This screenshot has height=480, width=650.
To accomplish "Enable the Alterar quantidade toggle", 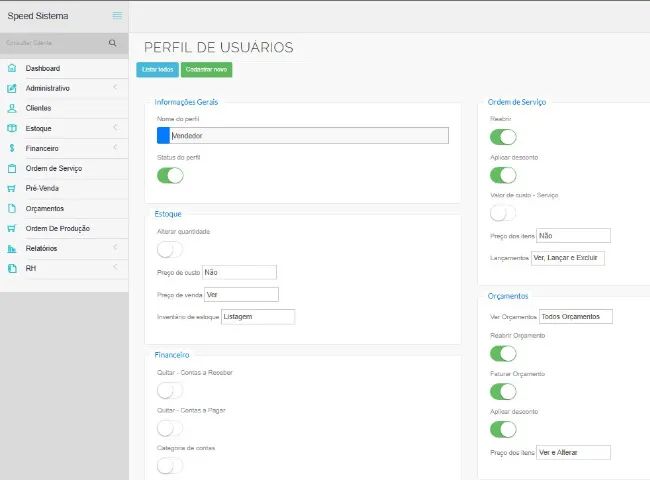I will 170,249.
